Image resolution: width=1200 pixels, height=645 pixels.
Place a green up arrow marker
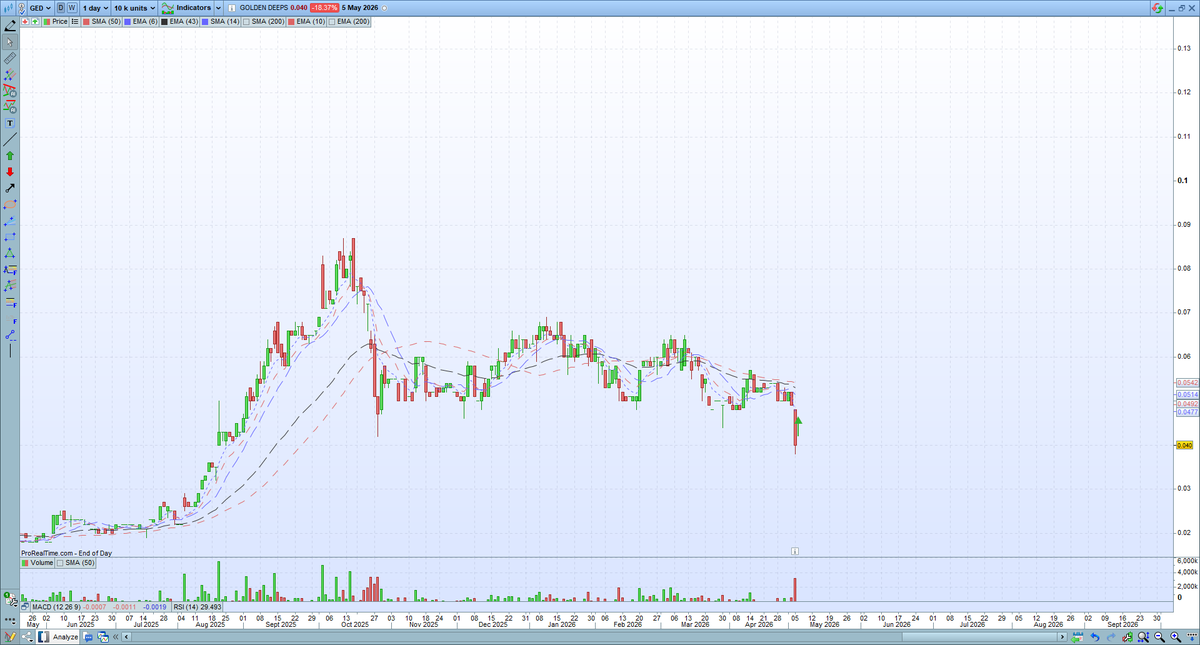[10, 156]
